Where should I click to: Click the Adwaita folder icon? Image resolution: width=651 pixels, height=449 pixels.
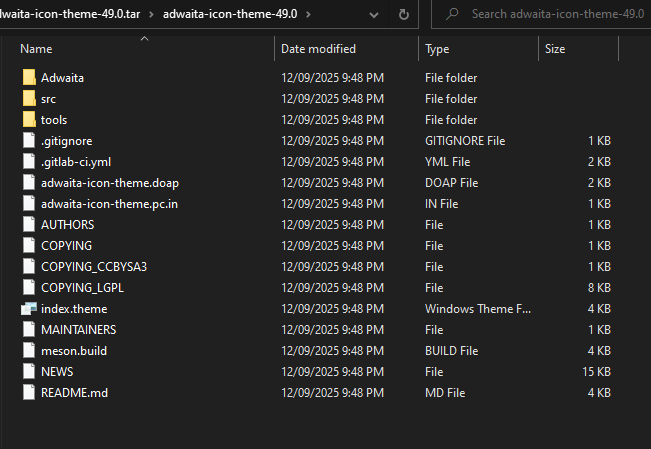pyautogui.click(x=28, y=78)
